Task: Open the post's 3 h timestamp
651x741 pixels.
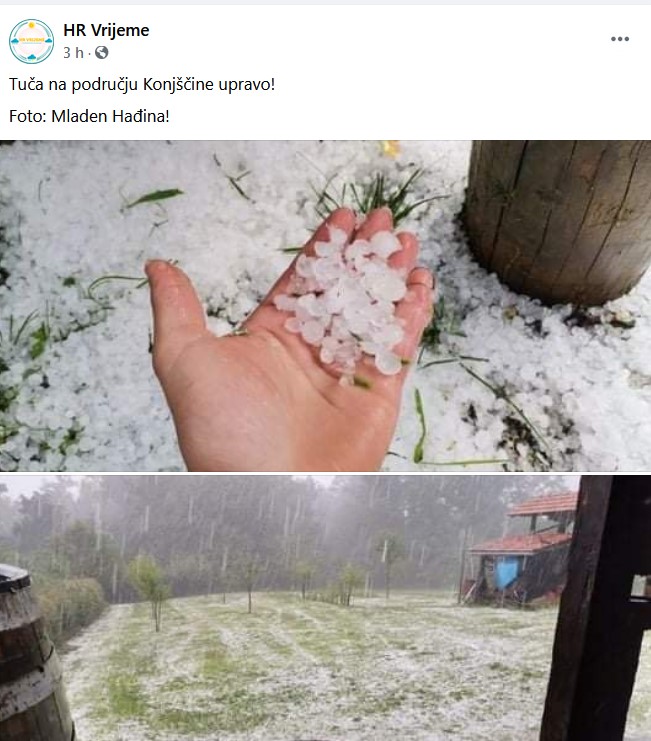Action: tap(73, 52)
